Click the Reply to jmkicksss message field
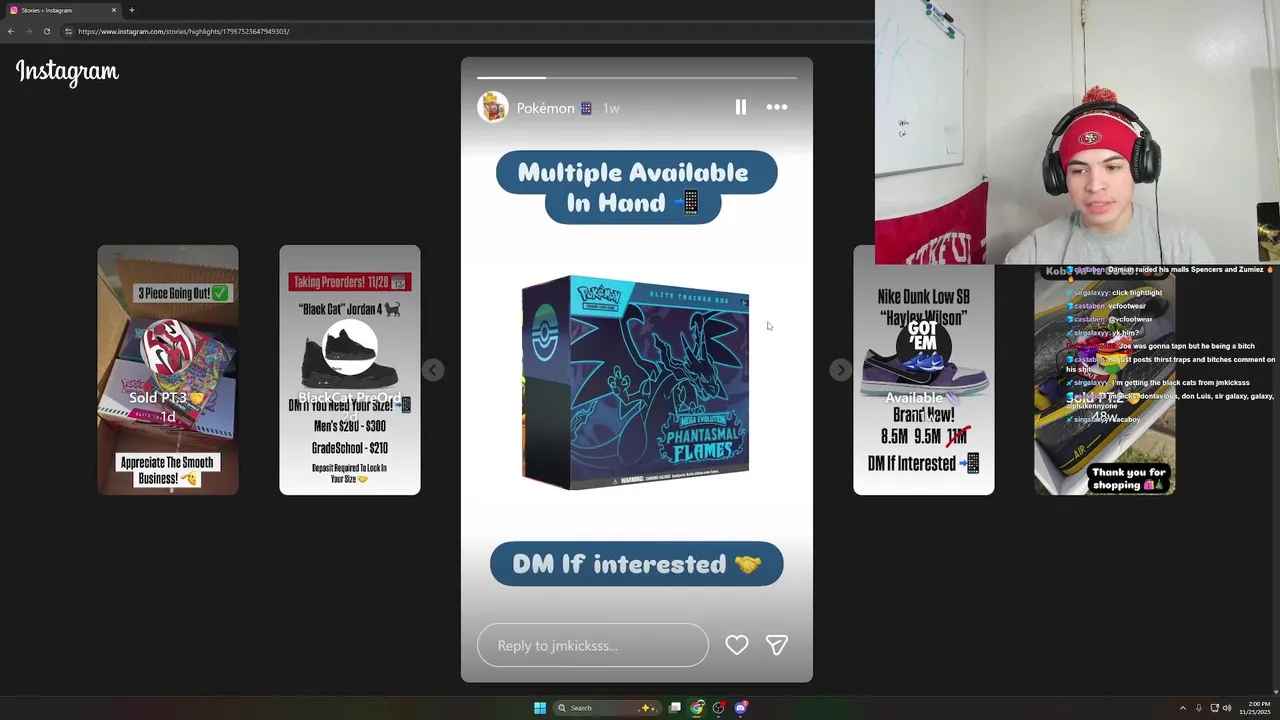This screenshot has height=720, width=1280. (593, 645)
